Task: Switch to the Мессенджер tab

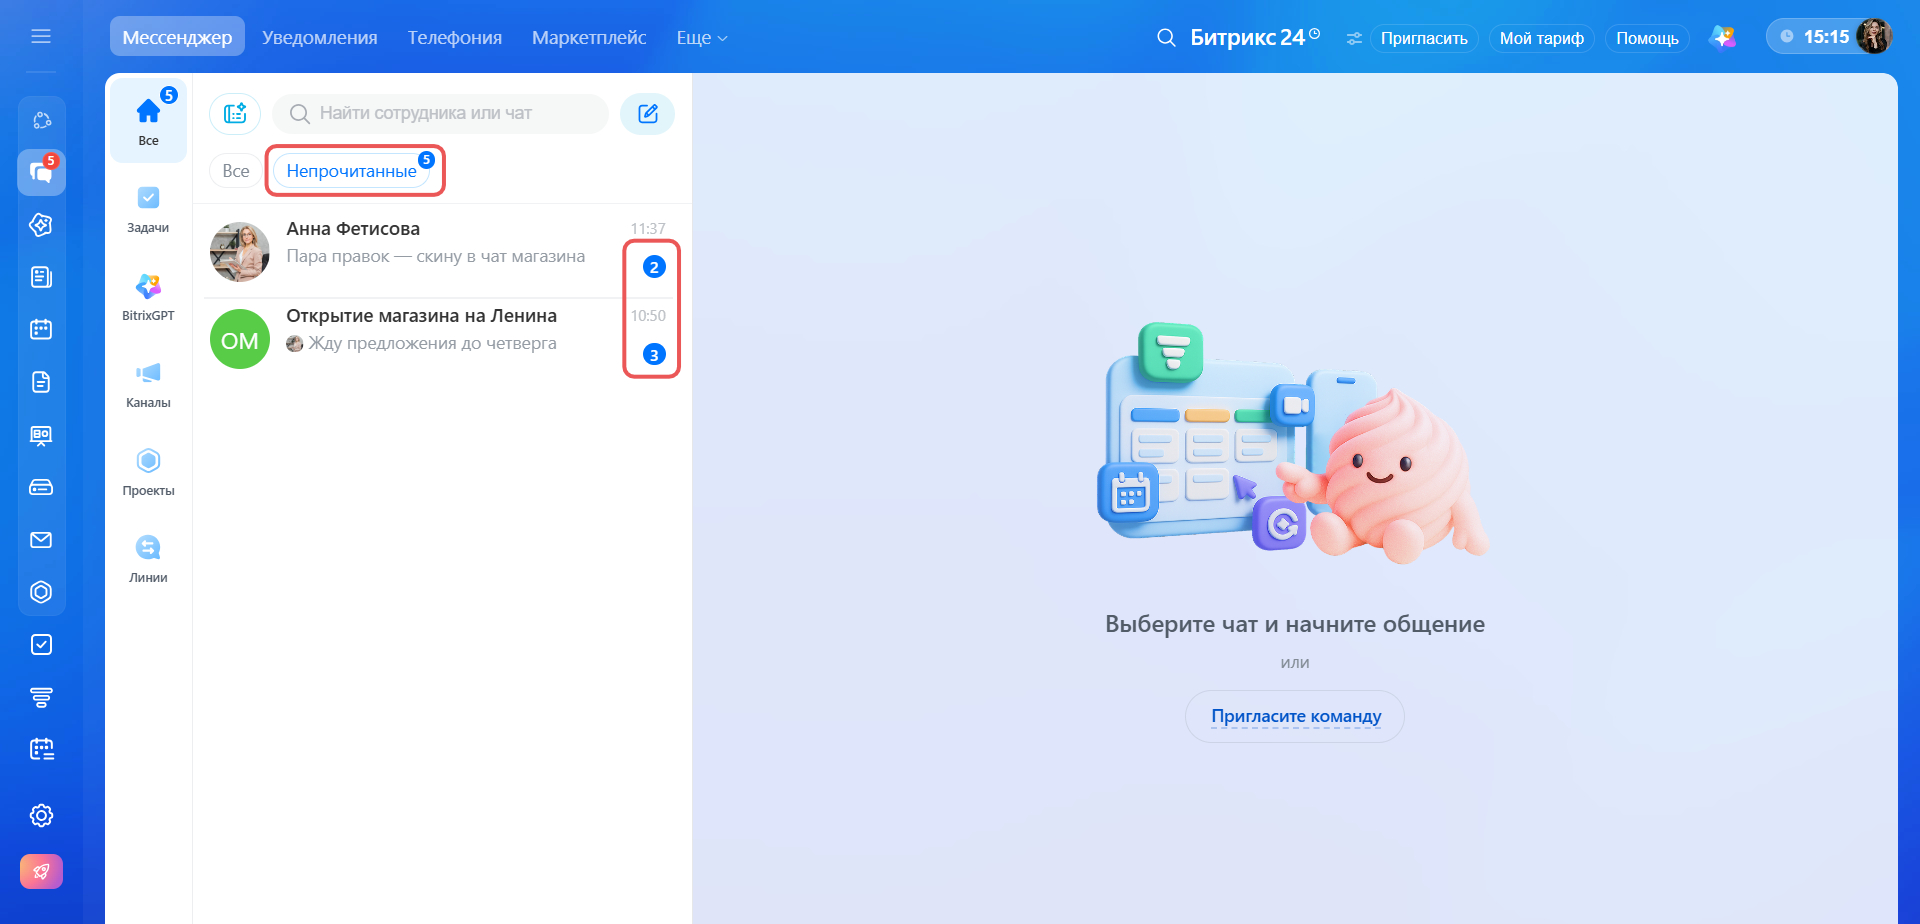Action: [177, 37]
